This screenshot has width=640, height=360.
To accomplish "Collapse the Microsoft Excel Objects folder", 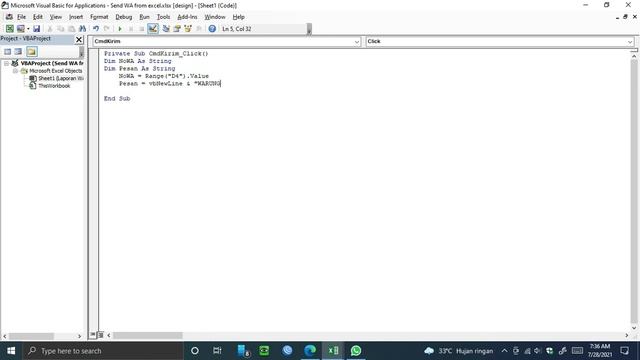I will [x=15, y=71].
